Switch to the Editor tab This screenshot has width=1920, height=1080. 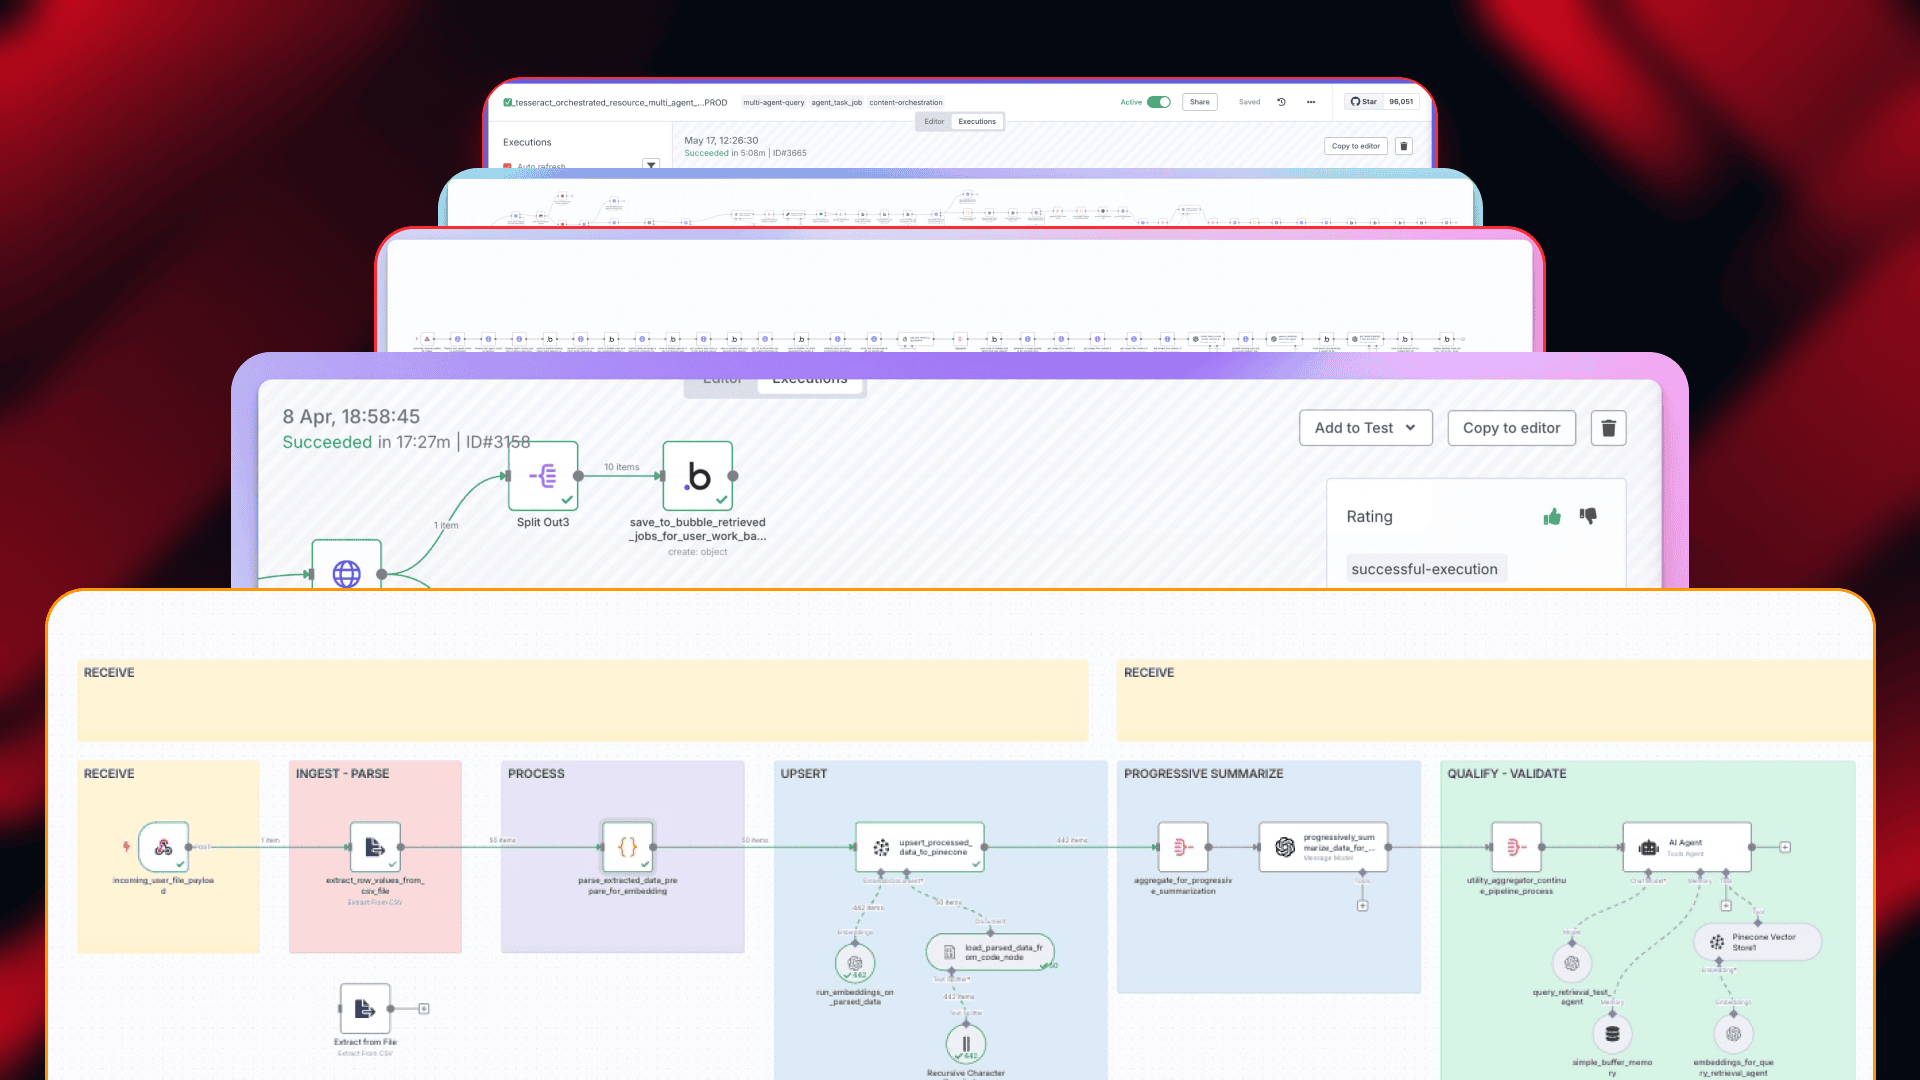point(934,122)
